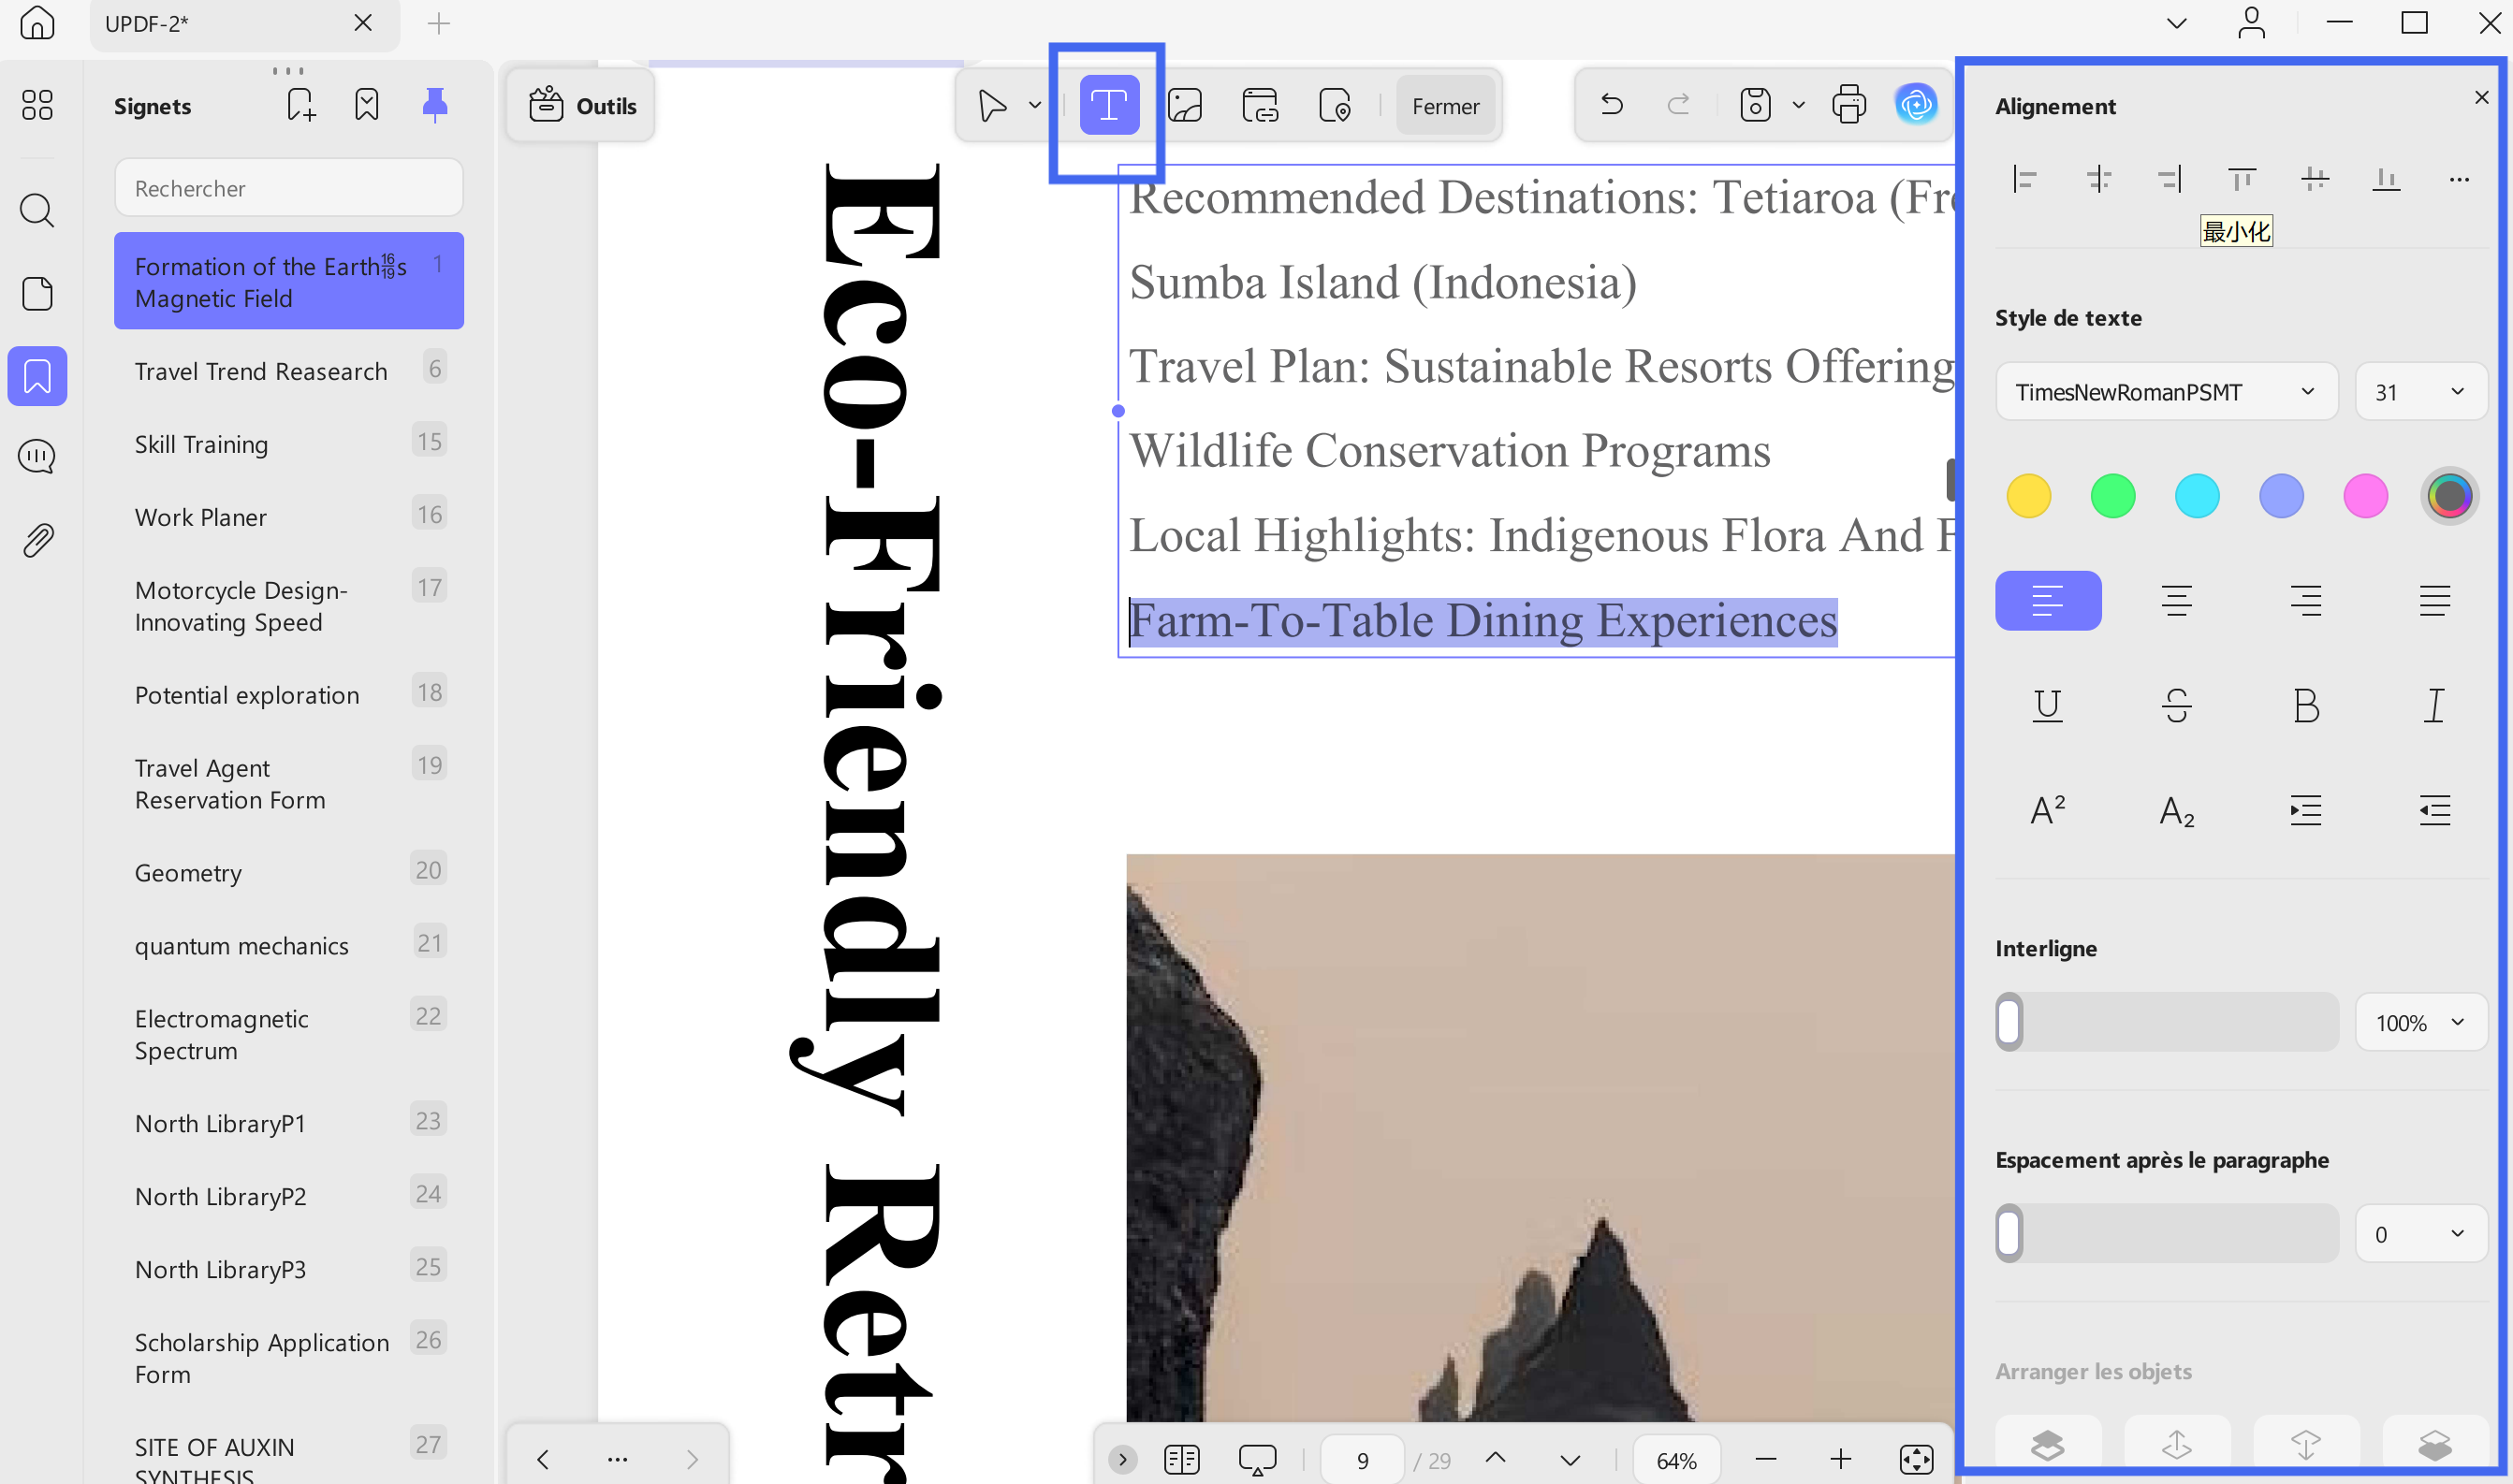Set text alignment to justify
Viewport: 2513px width, 1484px height.
pos(2434,601)
